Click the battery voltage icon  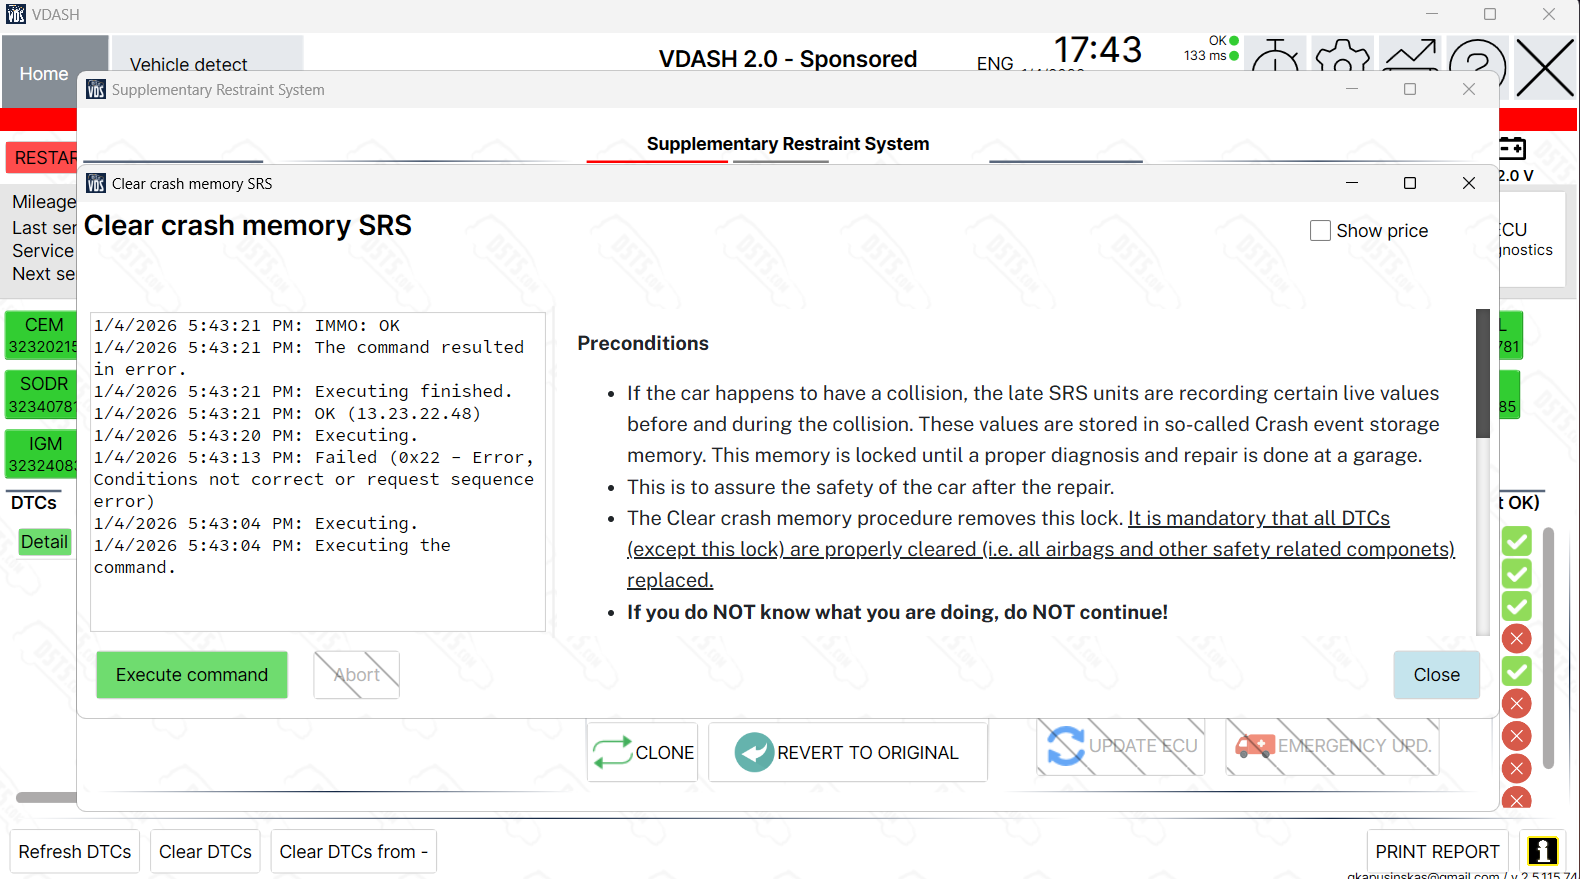[1512, 148]
